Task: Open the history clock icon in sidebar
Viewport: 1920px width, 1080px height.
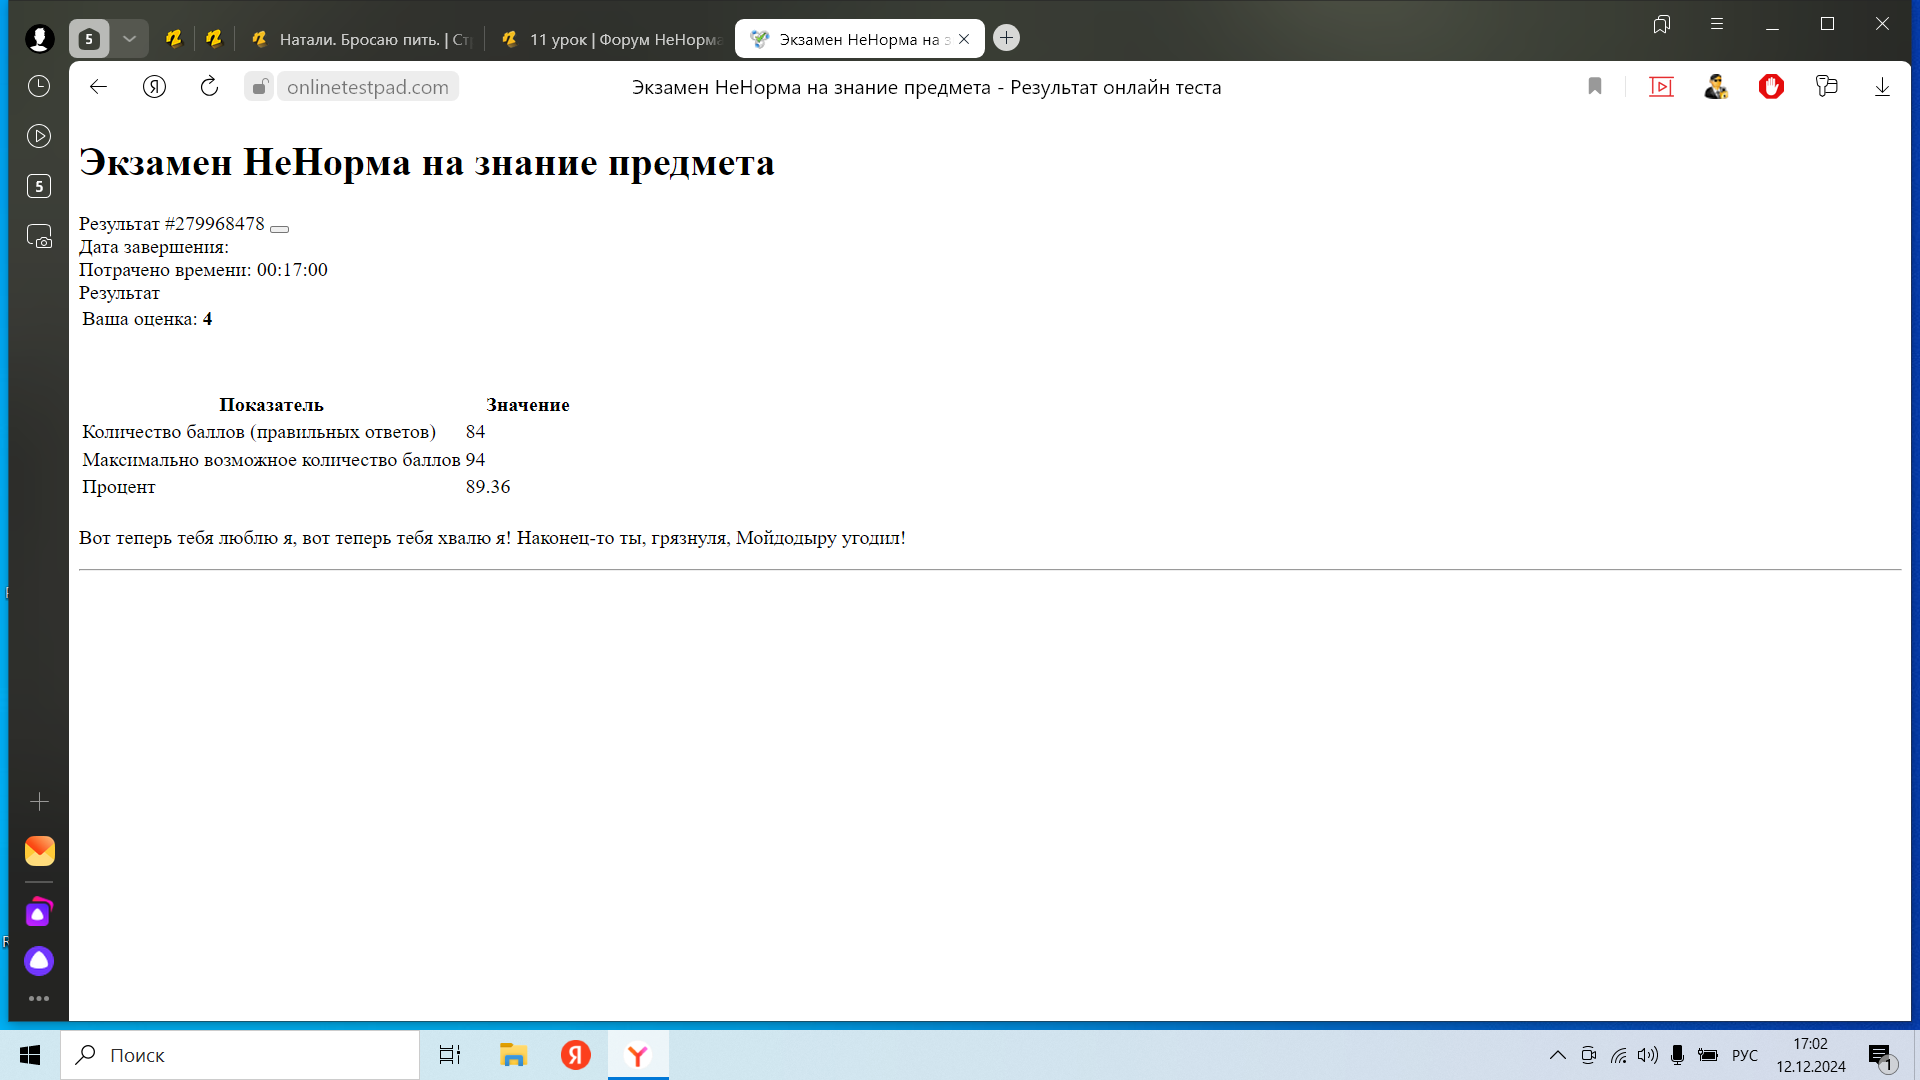Action: pos(39,87)
